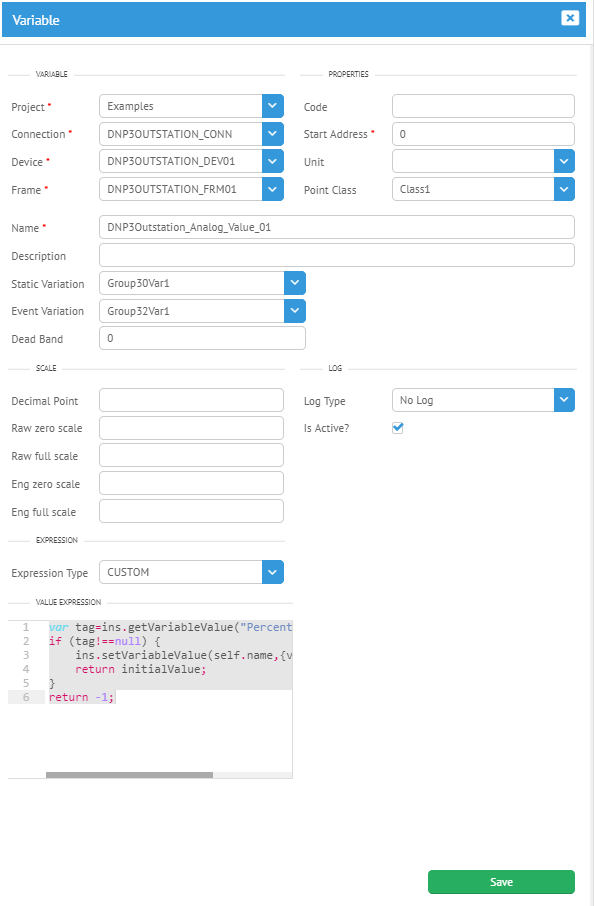Expand the Frame dropdown chevron
This screenshot has height=906, width=594.
[x=273, y=189]
